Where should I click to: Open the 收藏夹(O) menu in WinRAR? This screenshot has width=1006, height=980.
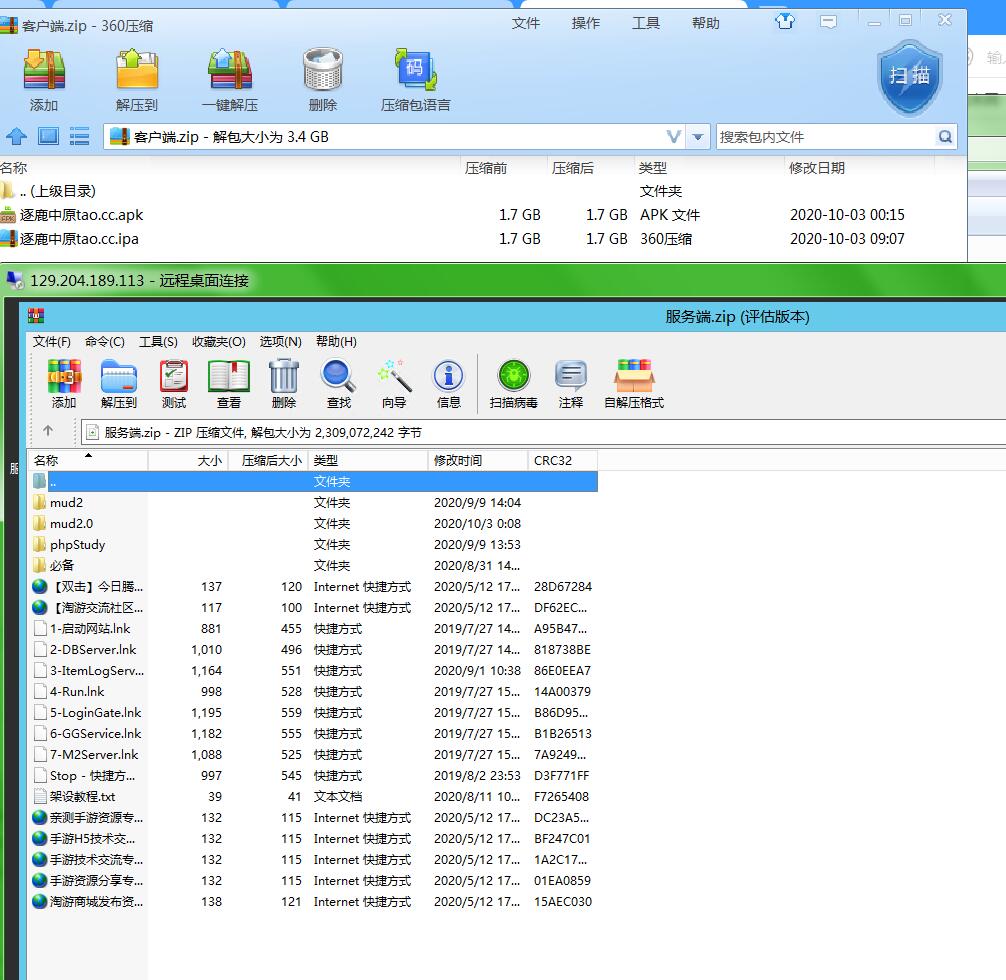pyautogui.click(x=218, y=341)
